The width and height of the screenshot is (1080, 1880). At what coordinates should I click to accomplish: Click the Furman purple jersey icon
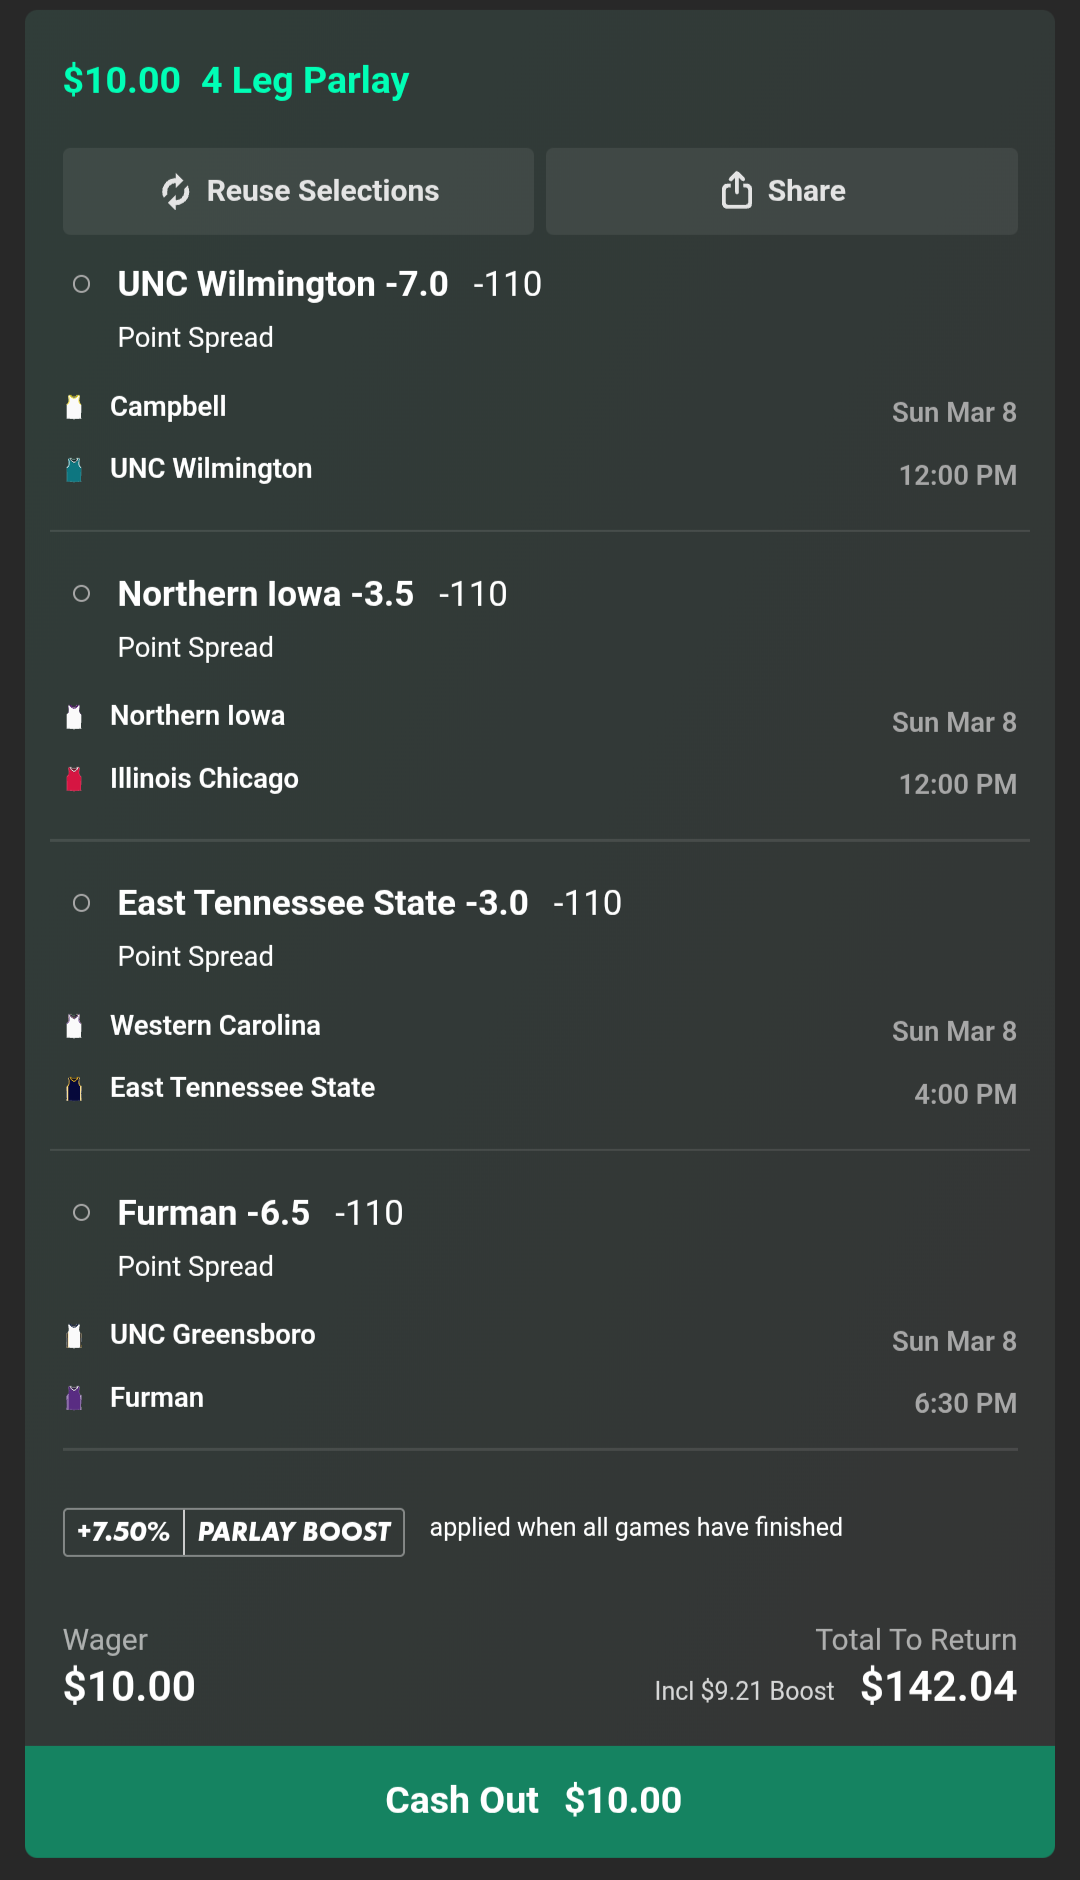tap(74, 1398)
